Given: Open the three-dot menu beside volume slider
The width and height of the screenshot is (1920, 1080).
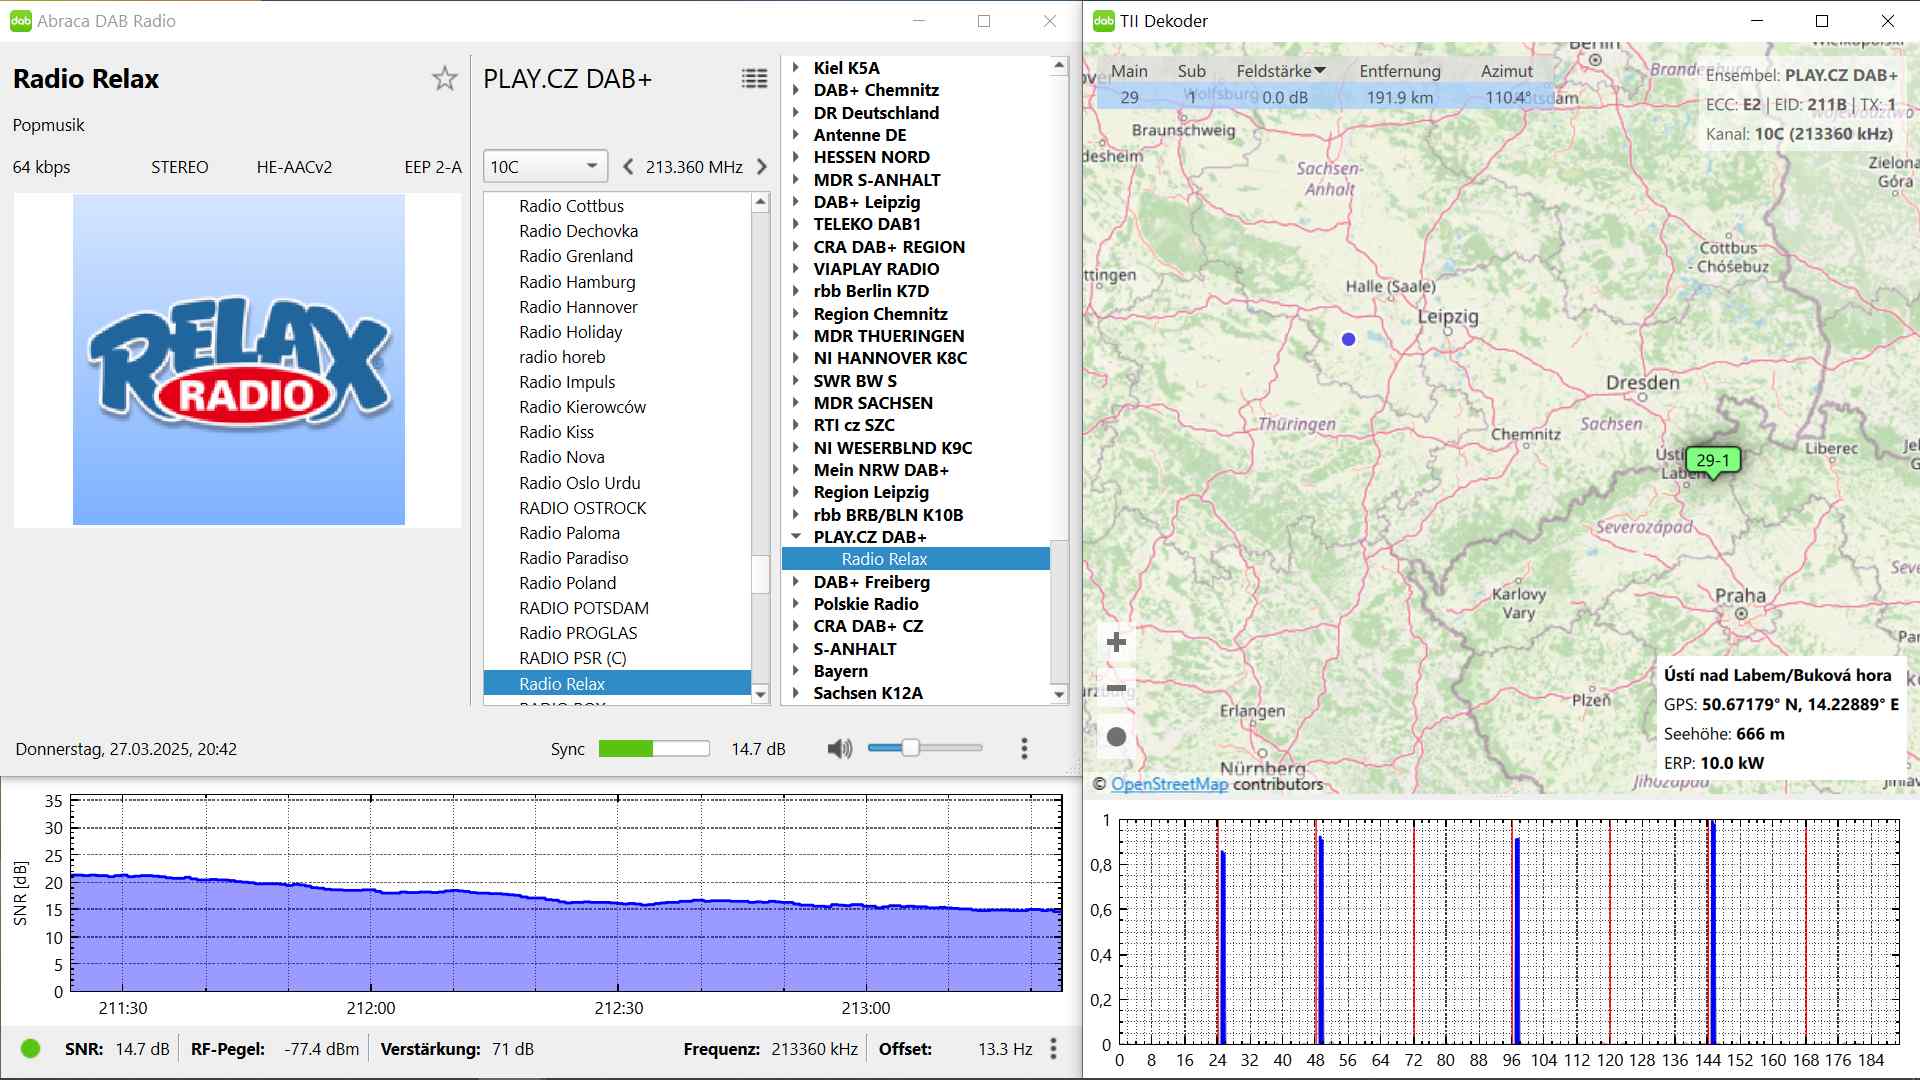Looking at the screenshot, I should point(1023,749).
